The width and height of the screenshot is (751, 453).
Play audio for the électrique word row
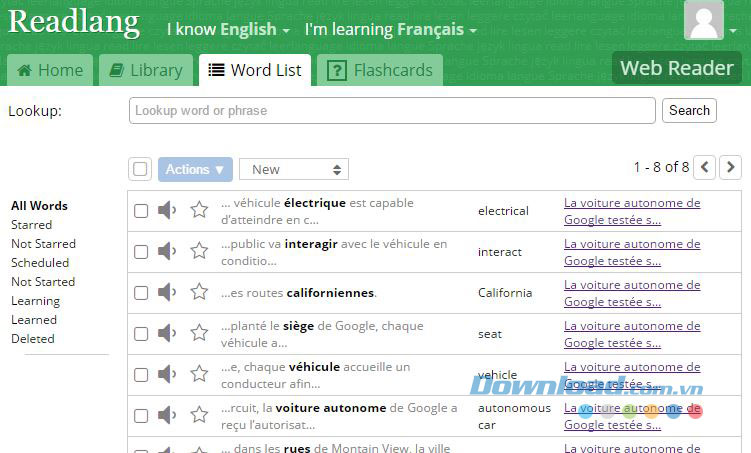point(167,210)
